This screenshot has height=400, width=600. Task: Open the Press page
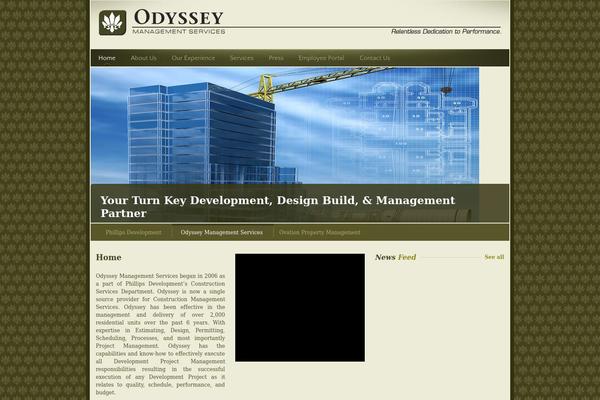(x=276, y=58)
